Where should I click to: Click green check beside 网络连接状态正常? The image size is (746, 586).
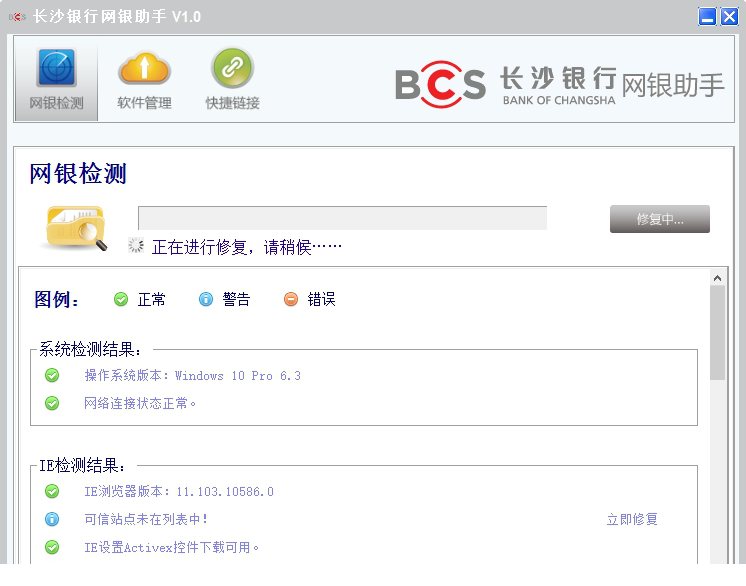[52, 403]
